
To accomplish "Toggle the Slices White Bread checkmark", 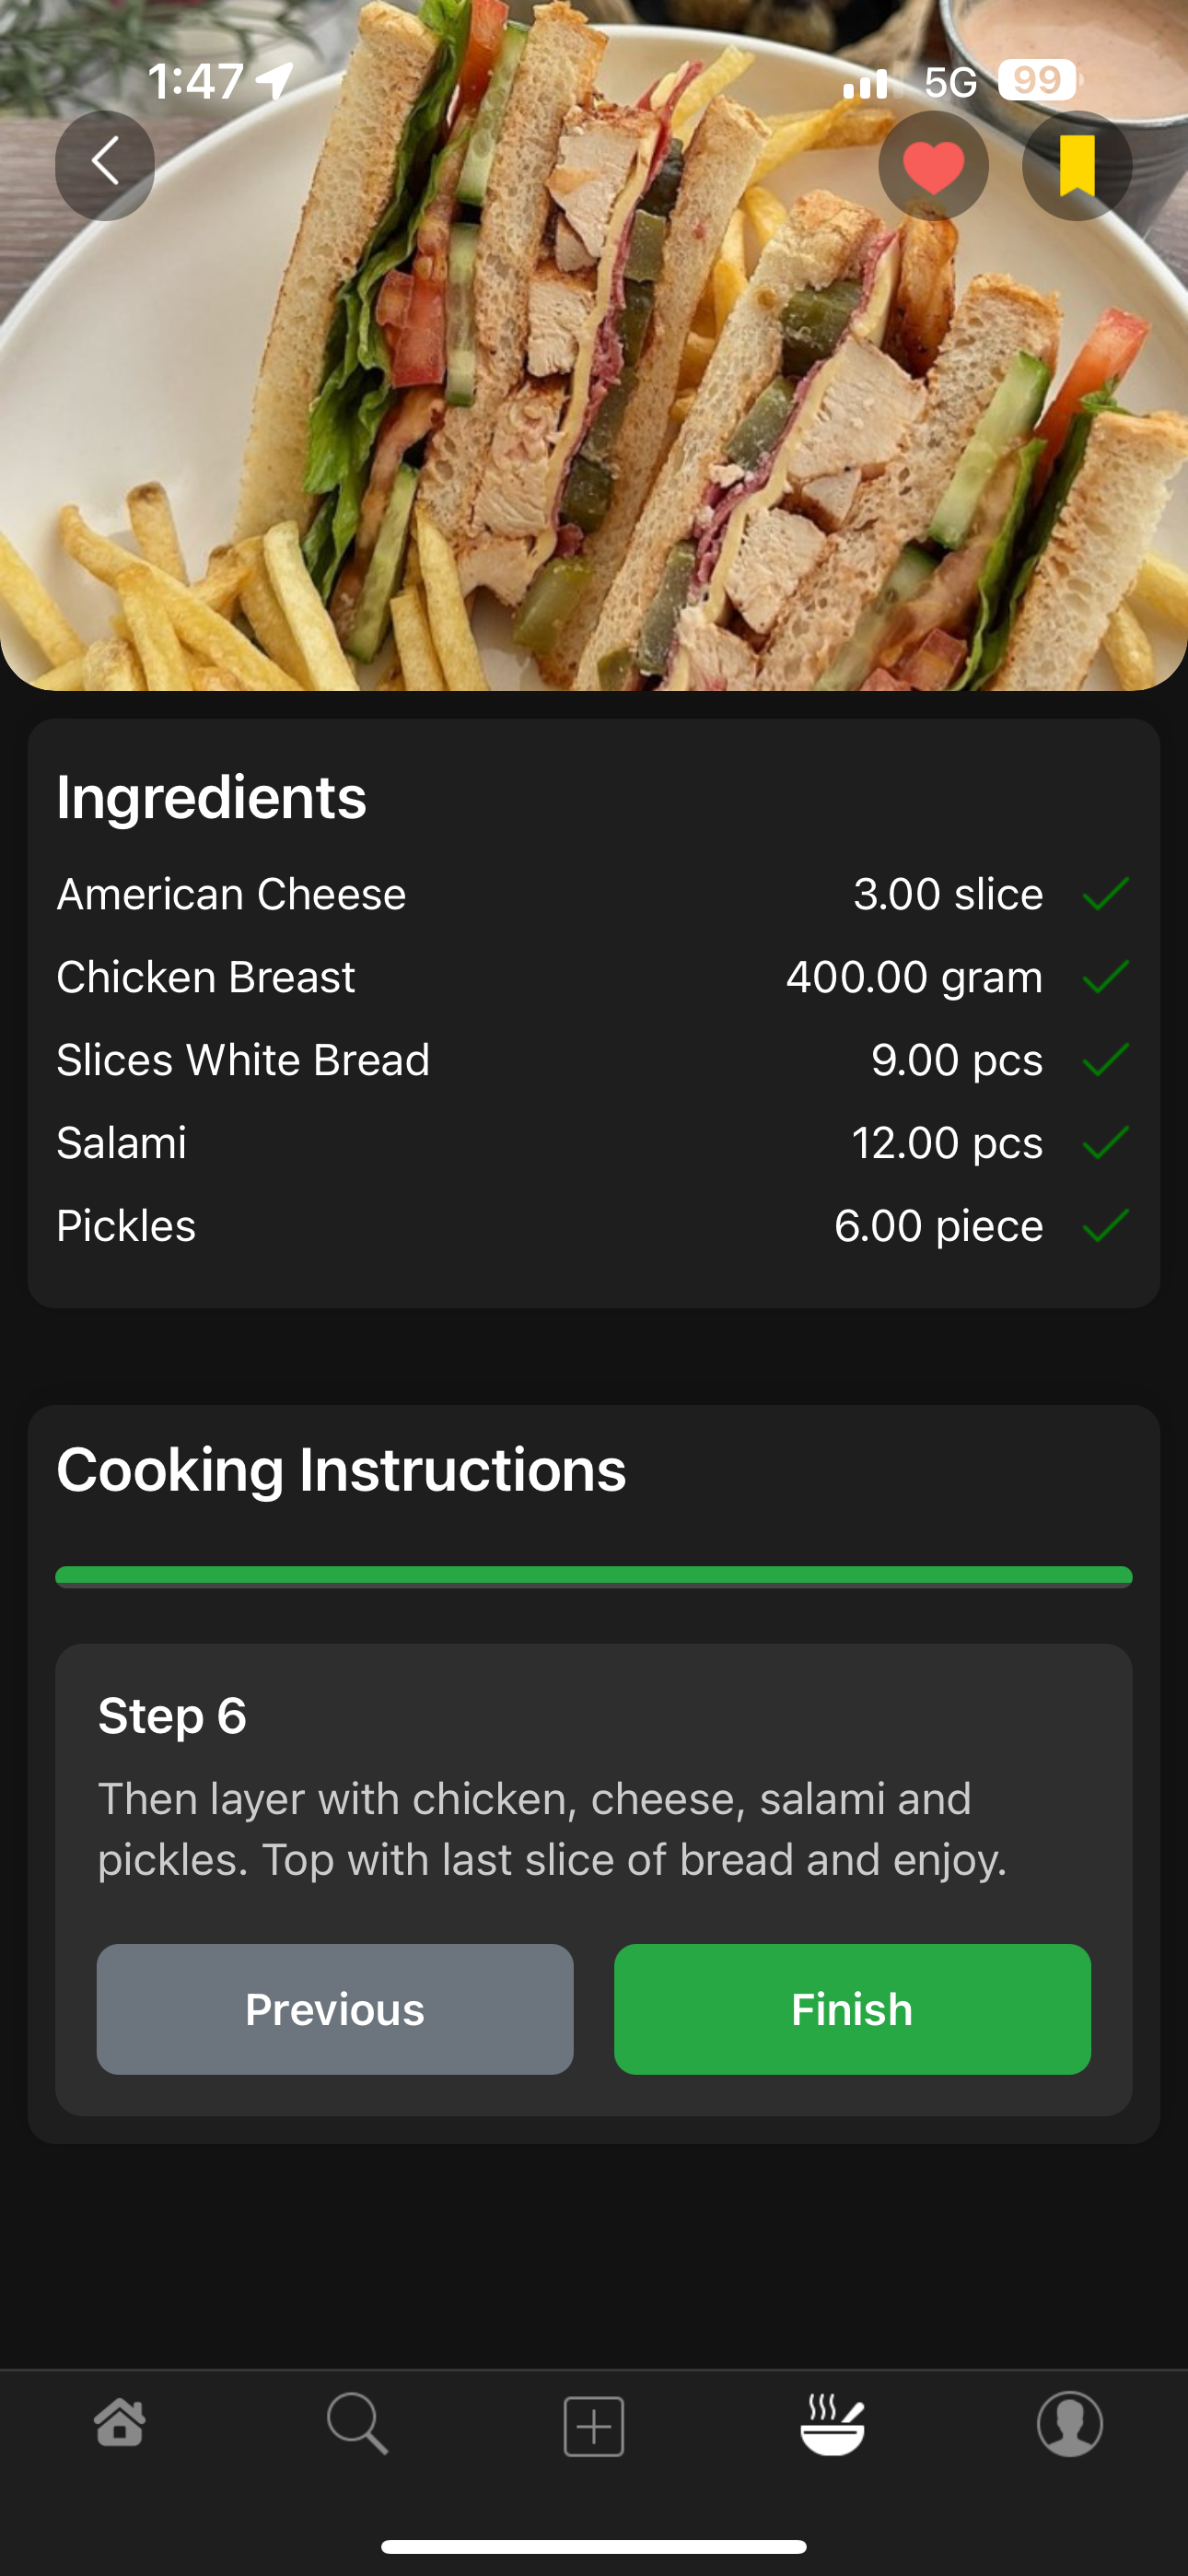I will click(x=1105, y=1060).
